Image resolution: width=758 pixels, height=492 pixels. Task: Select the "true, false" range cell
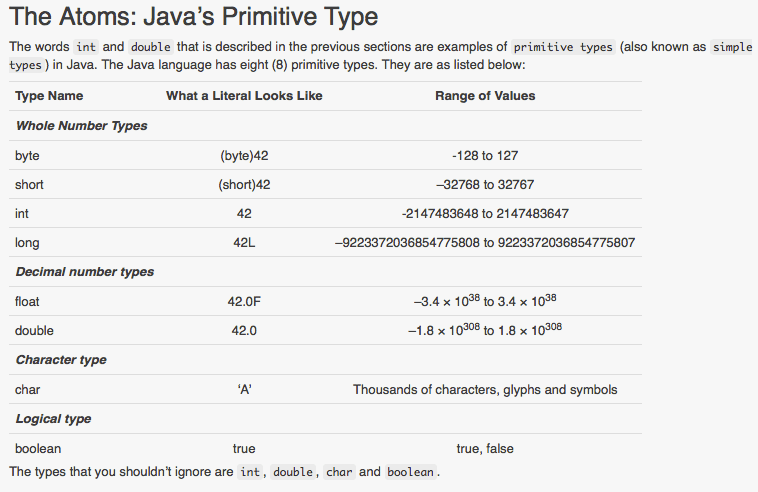(x=485, y=449)
